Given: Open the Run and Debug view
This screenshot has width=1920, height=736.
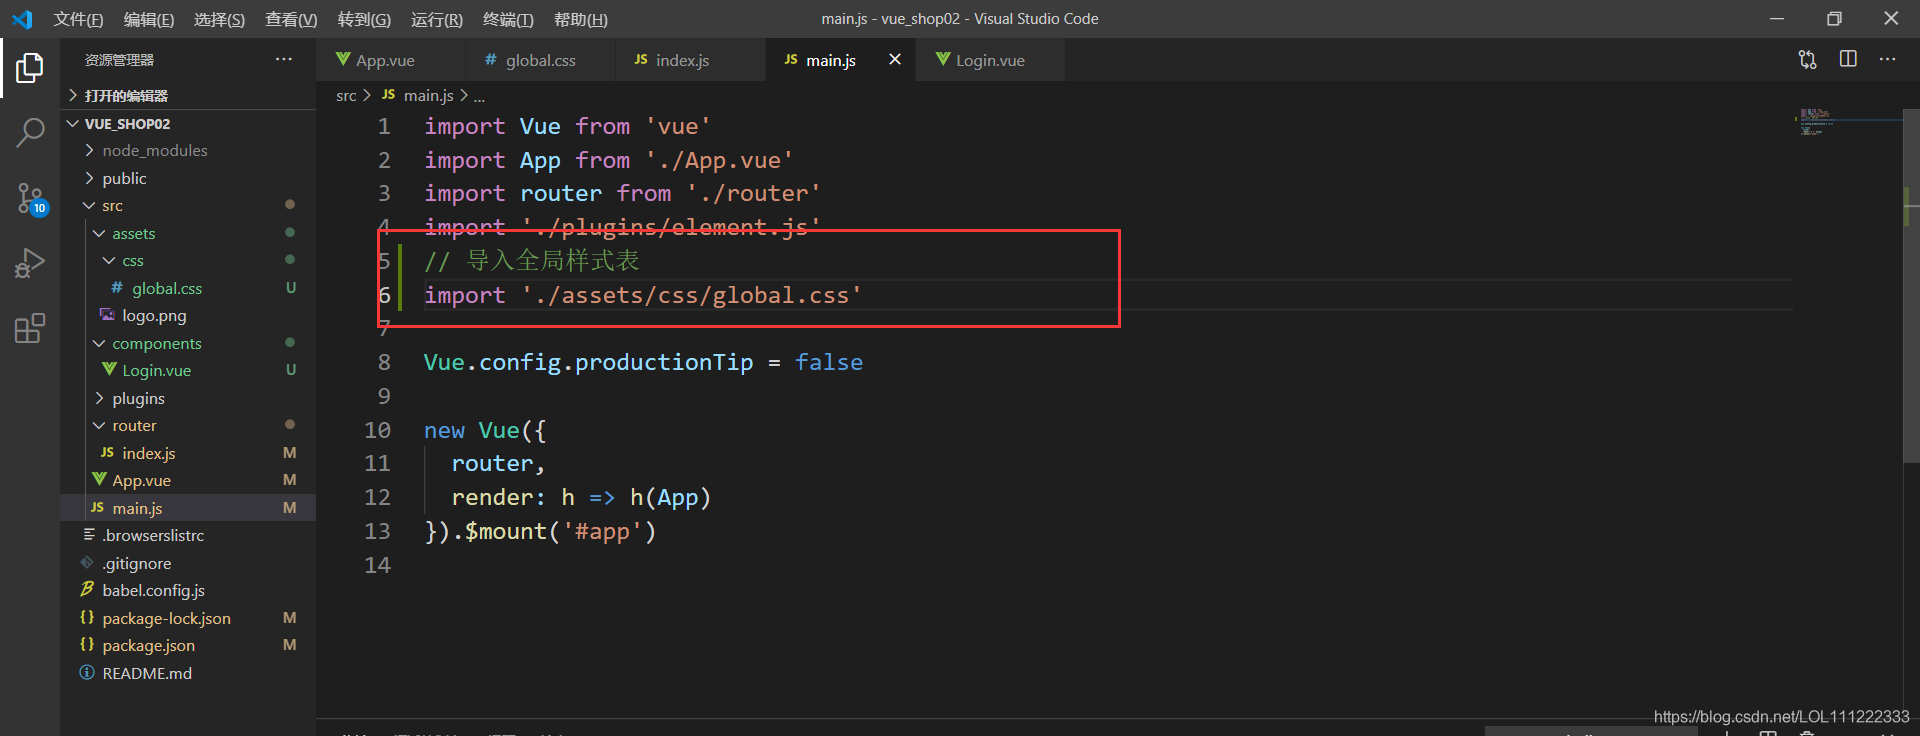Looking at the screenshot, I should [30, 263].
